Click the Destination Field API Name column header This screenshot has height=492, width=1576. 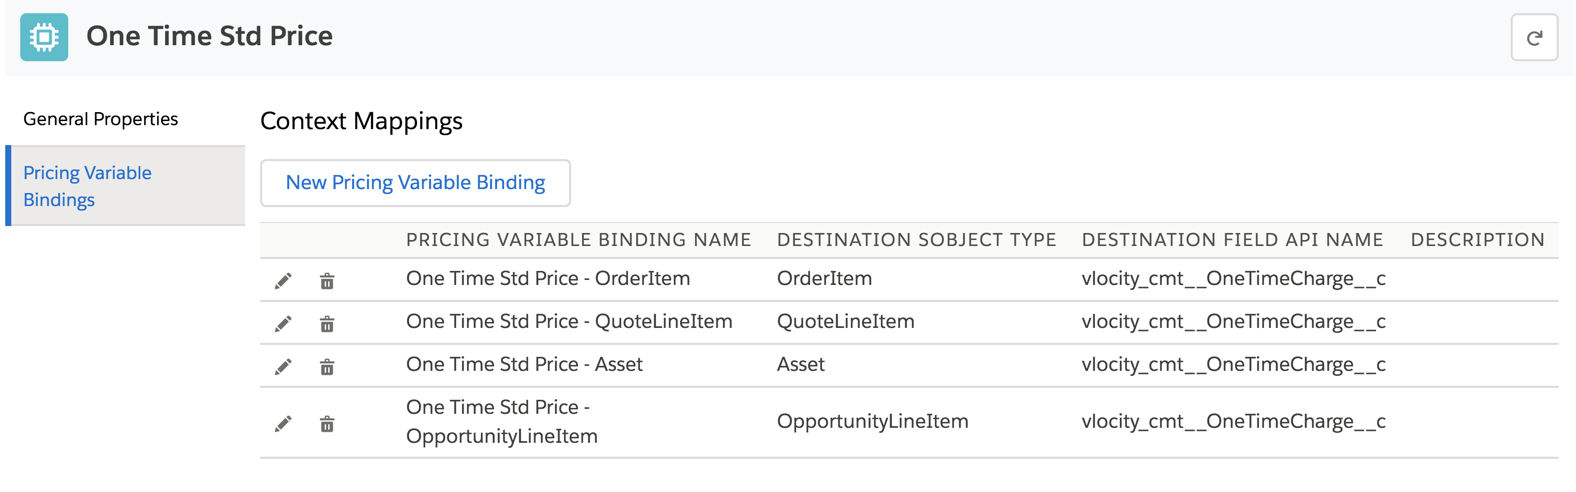point(1232,240)
